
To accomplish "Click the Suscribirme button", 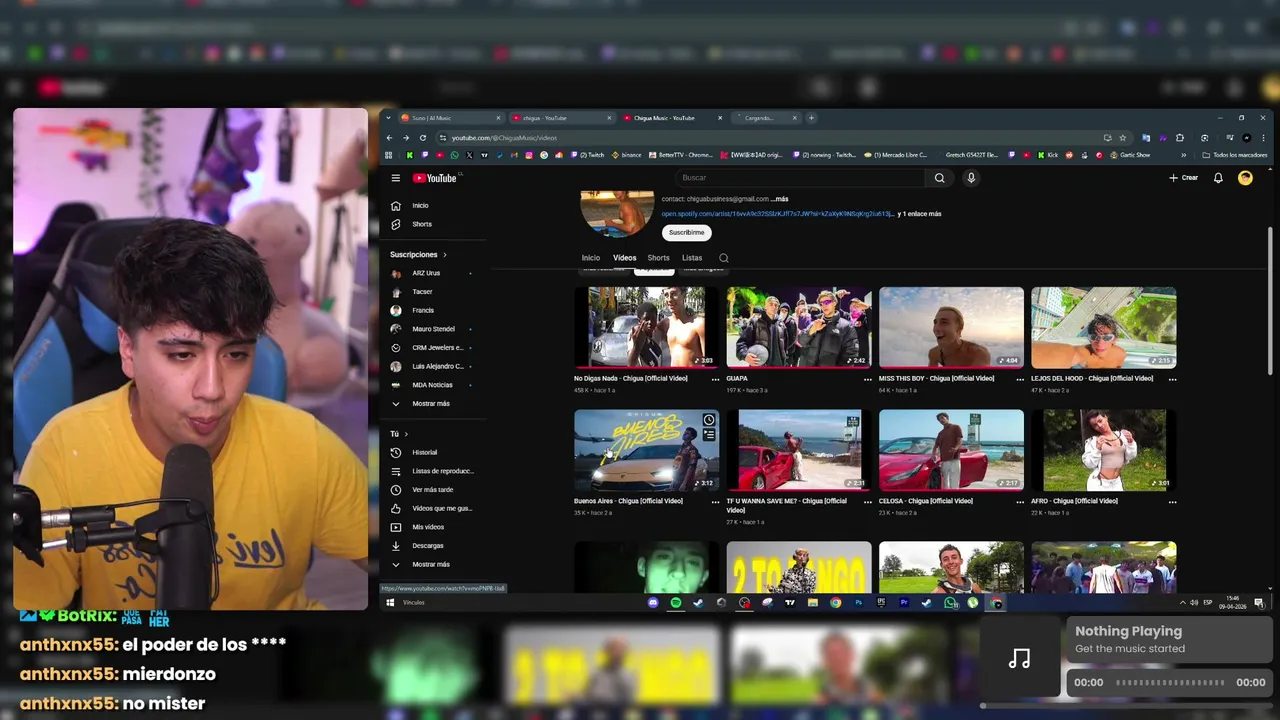I will pos(686,232).
